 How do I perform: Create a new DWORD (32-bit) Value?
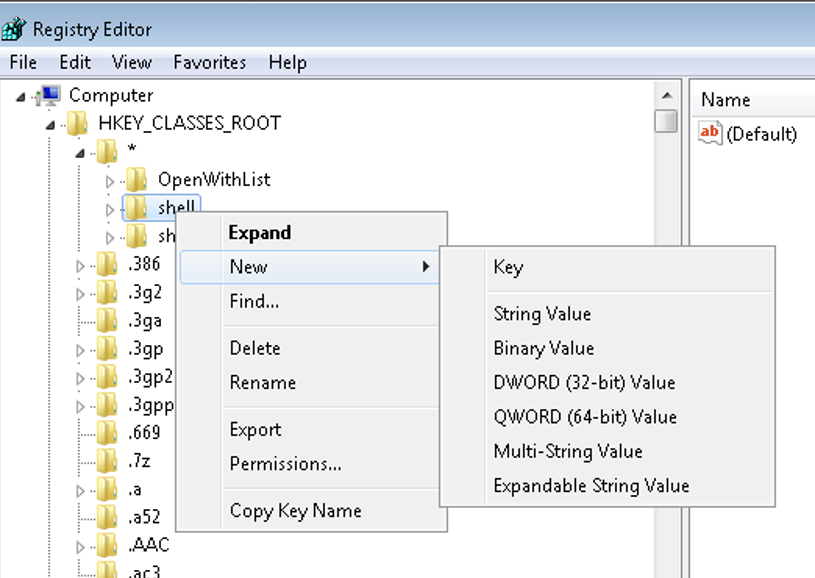pos(607,383)
